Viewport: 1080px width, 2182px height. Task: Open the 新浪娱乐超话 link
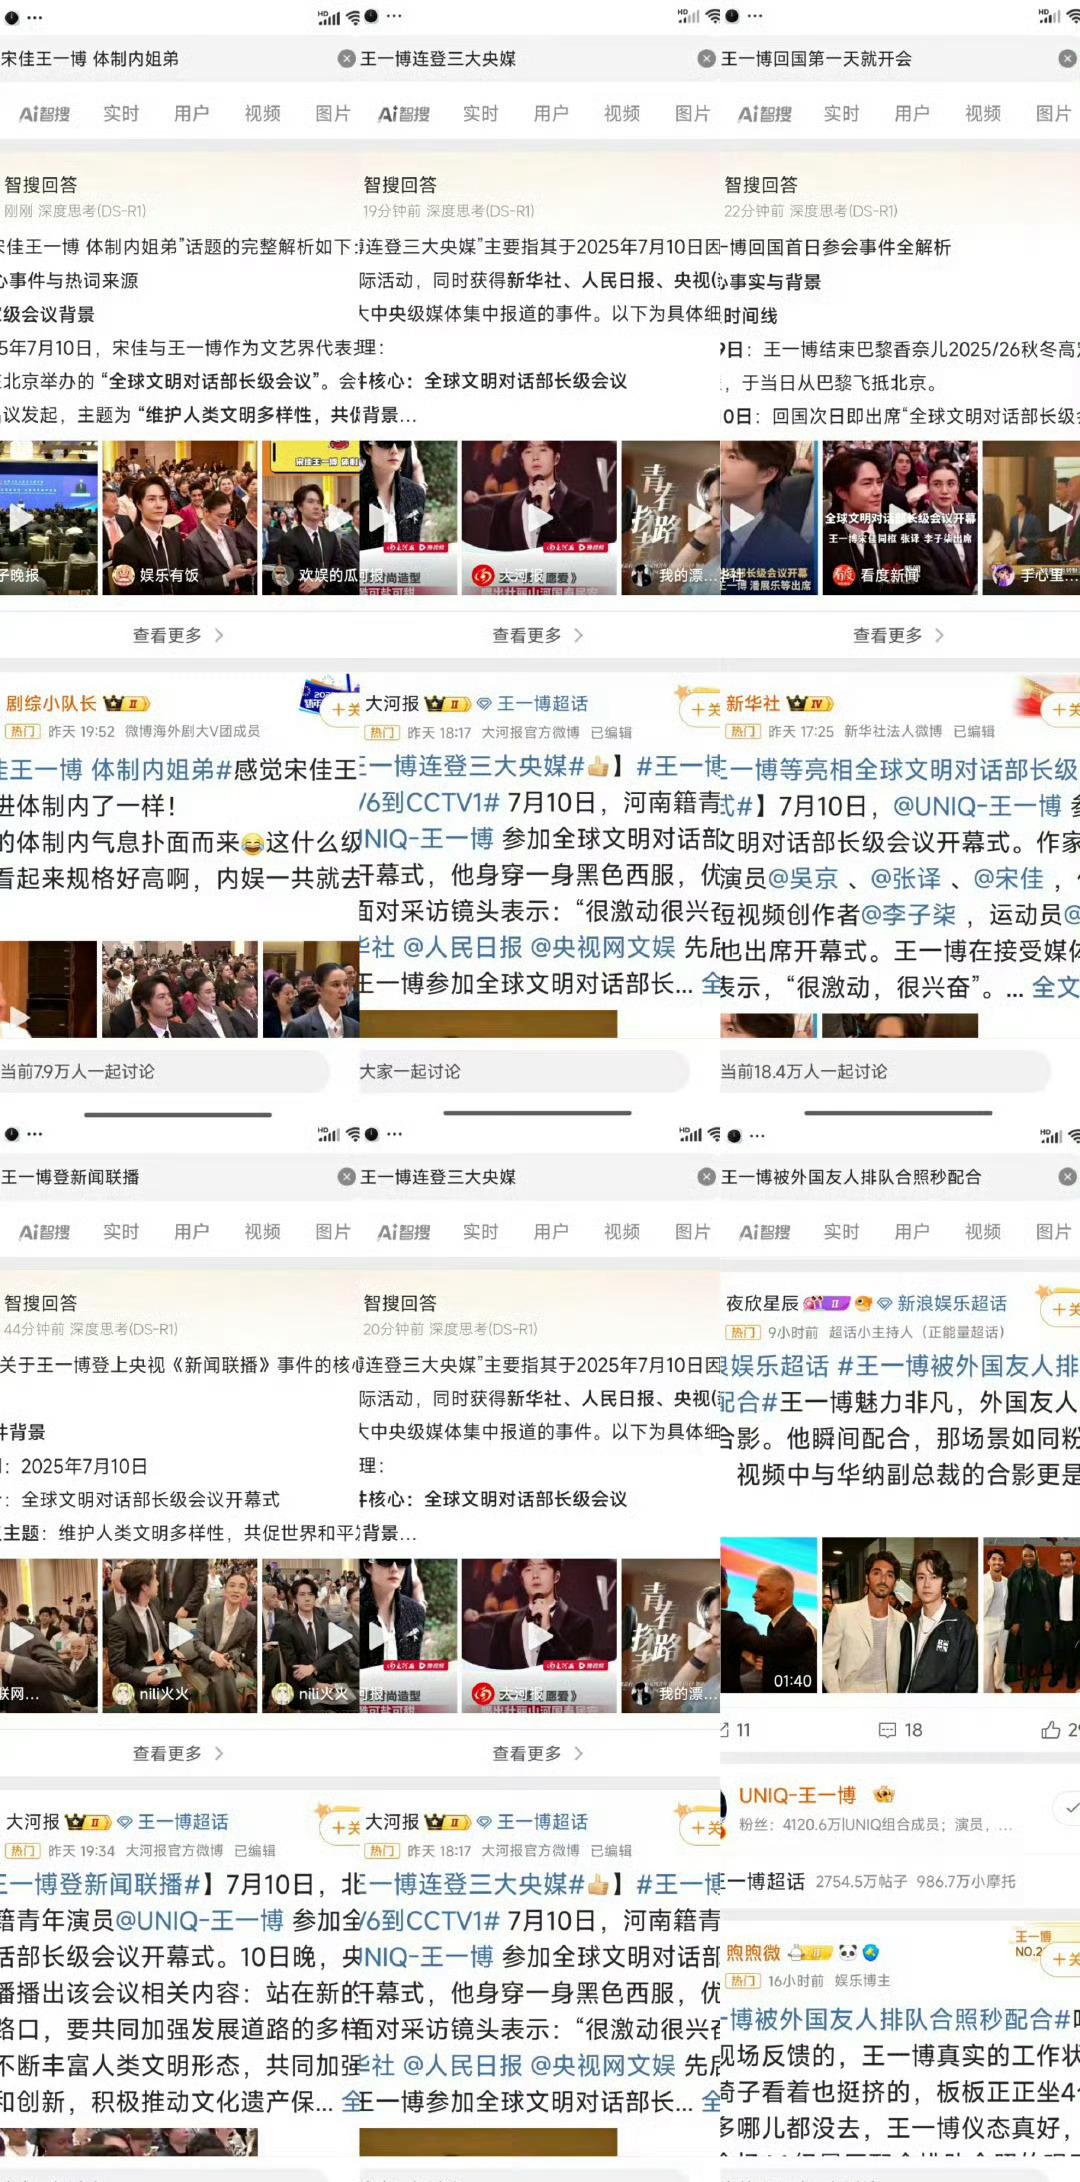pos(952,1303)
